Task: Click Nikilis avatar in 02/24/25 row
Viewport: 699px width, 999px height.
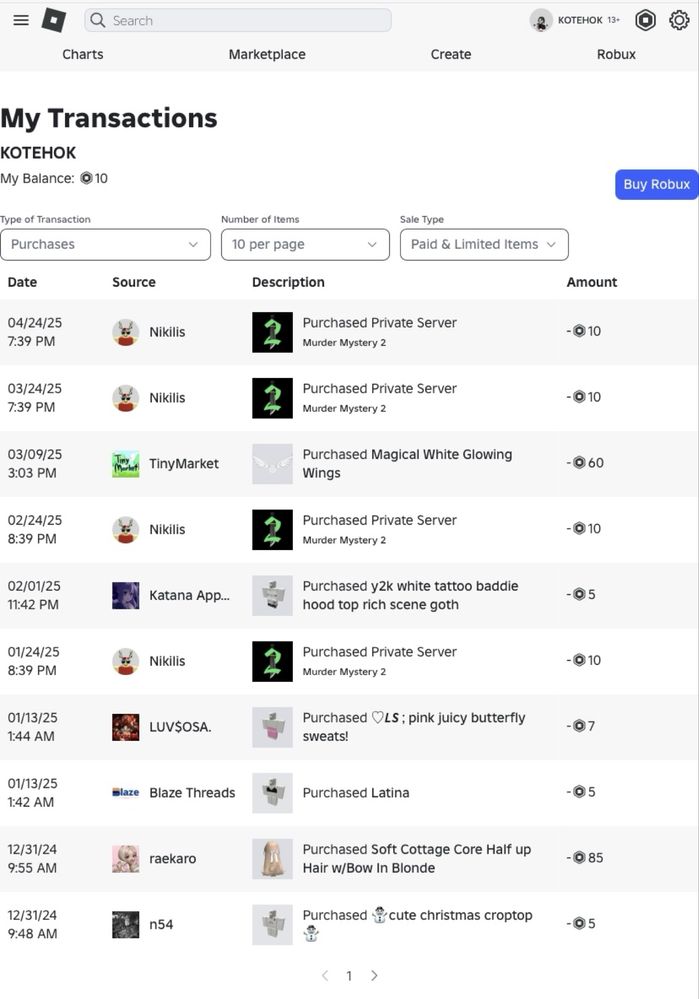Action: (x=126, y=529)
